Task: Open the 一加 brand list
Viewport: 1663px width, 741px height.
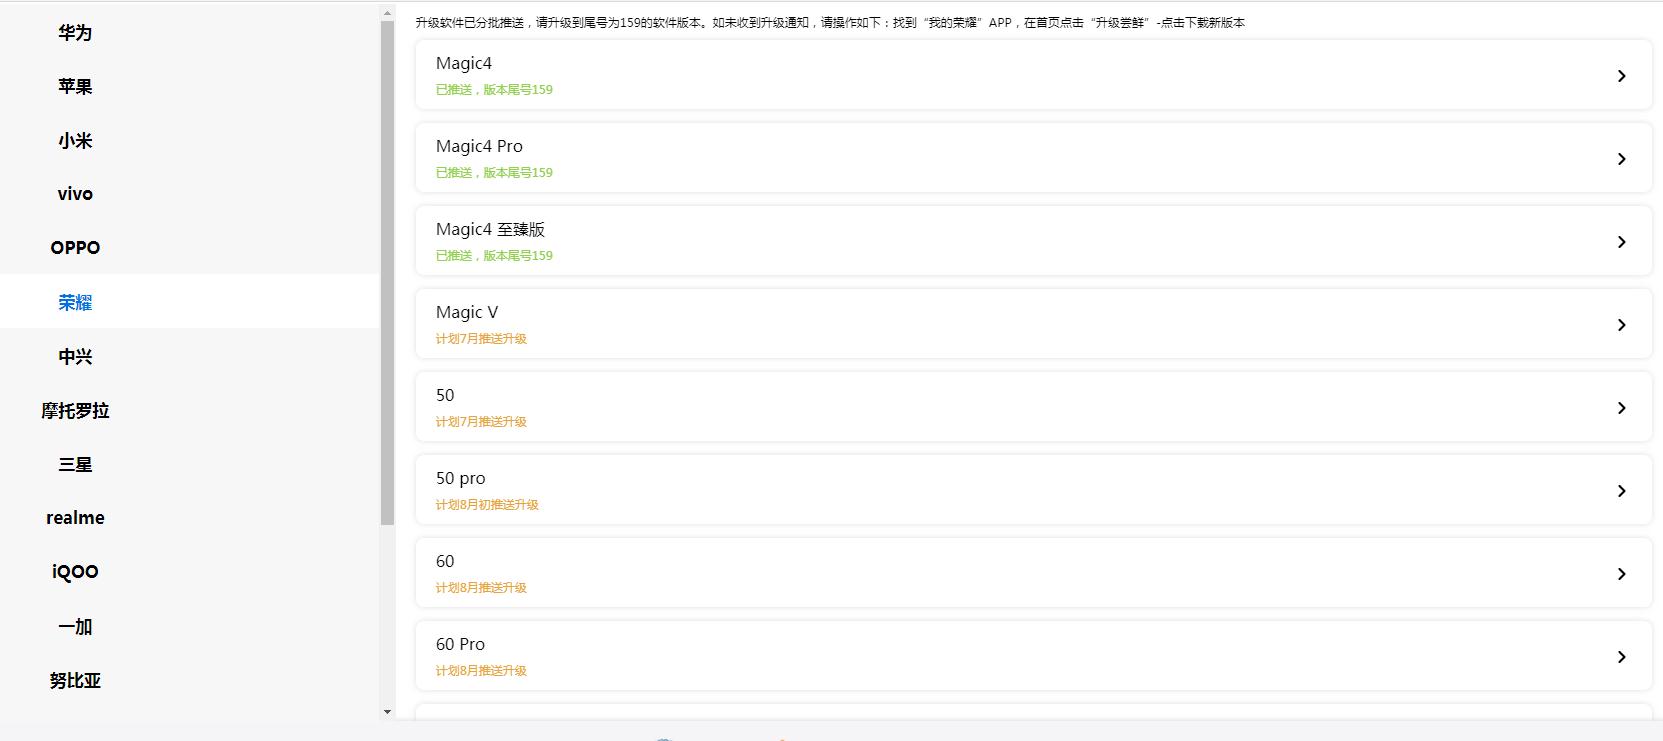Action: click(75, 626)
